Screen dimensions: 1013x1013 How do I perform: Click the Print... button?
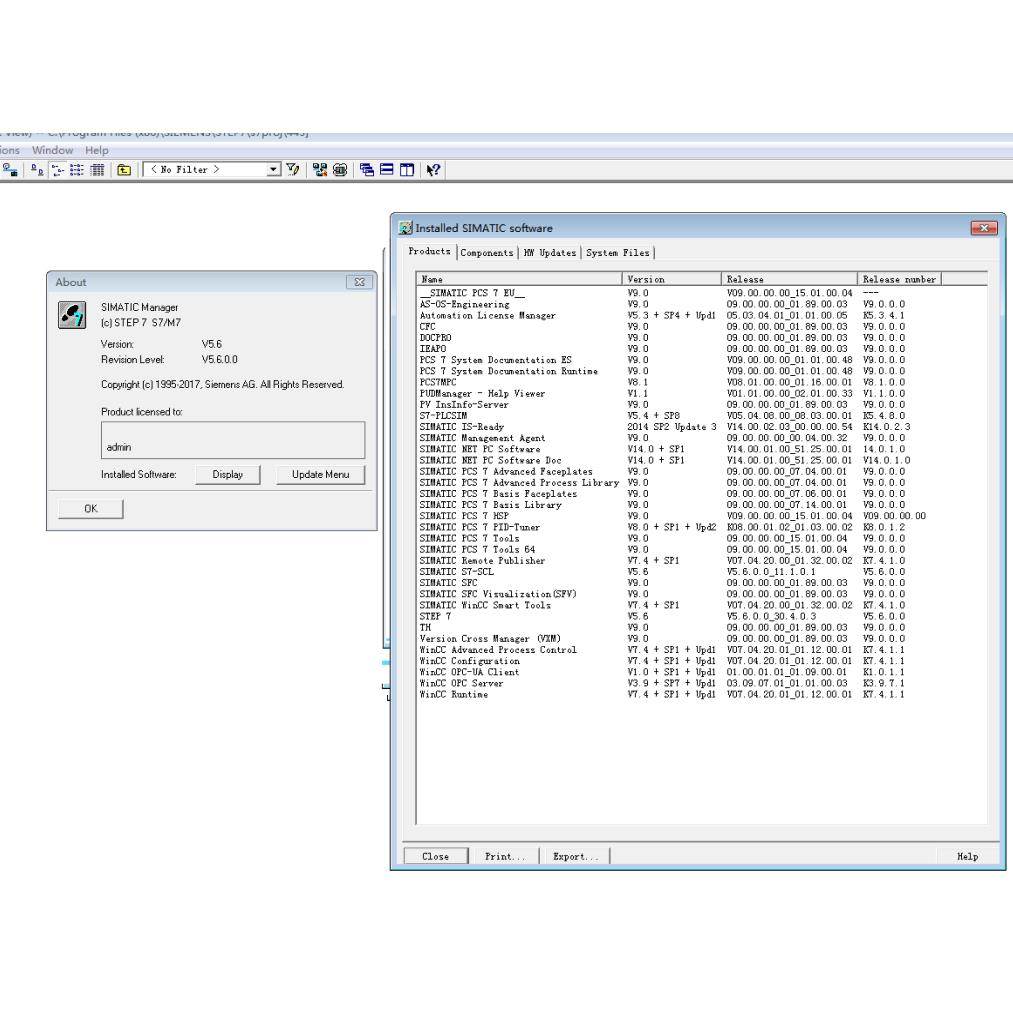pyautogui.click(x=505, y=856)
